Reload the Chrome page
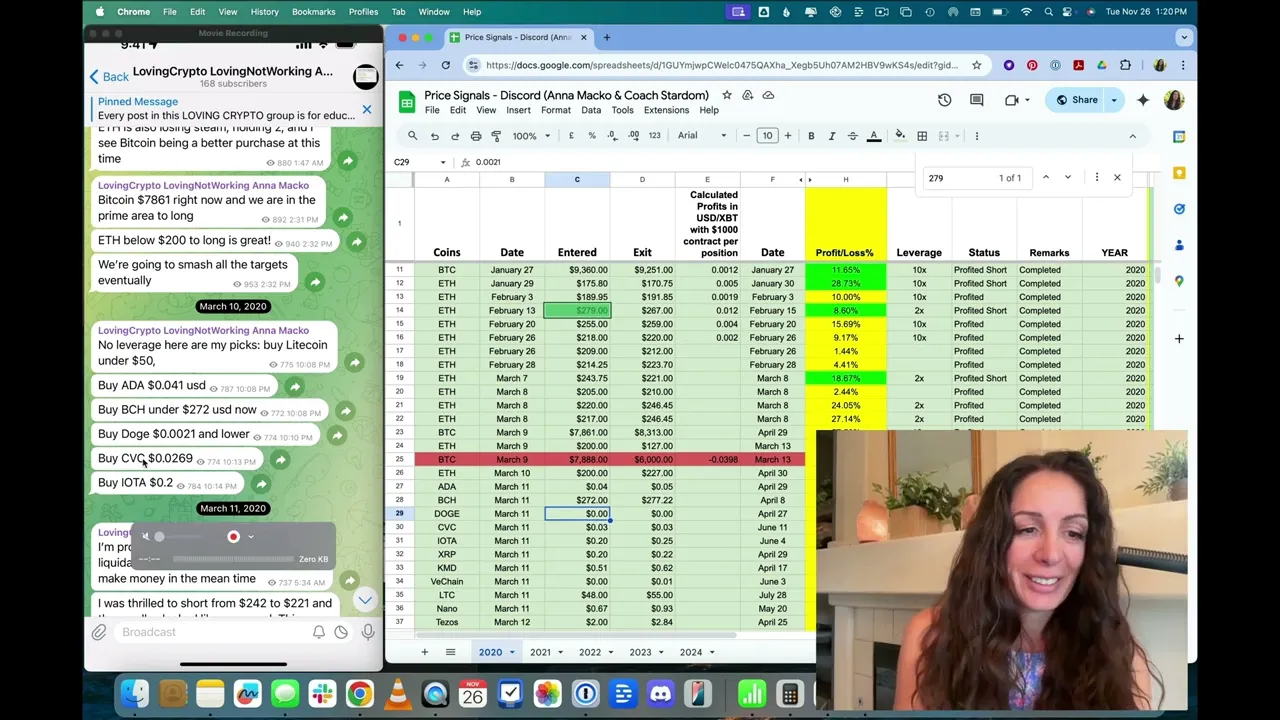The width and height of the screenshot is (1280, 720). tap(448, 65)
